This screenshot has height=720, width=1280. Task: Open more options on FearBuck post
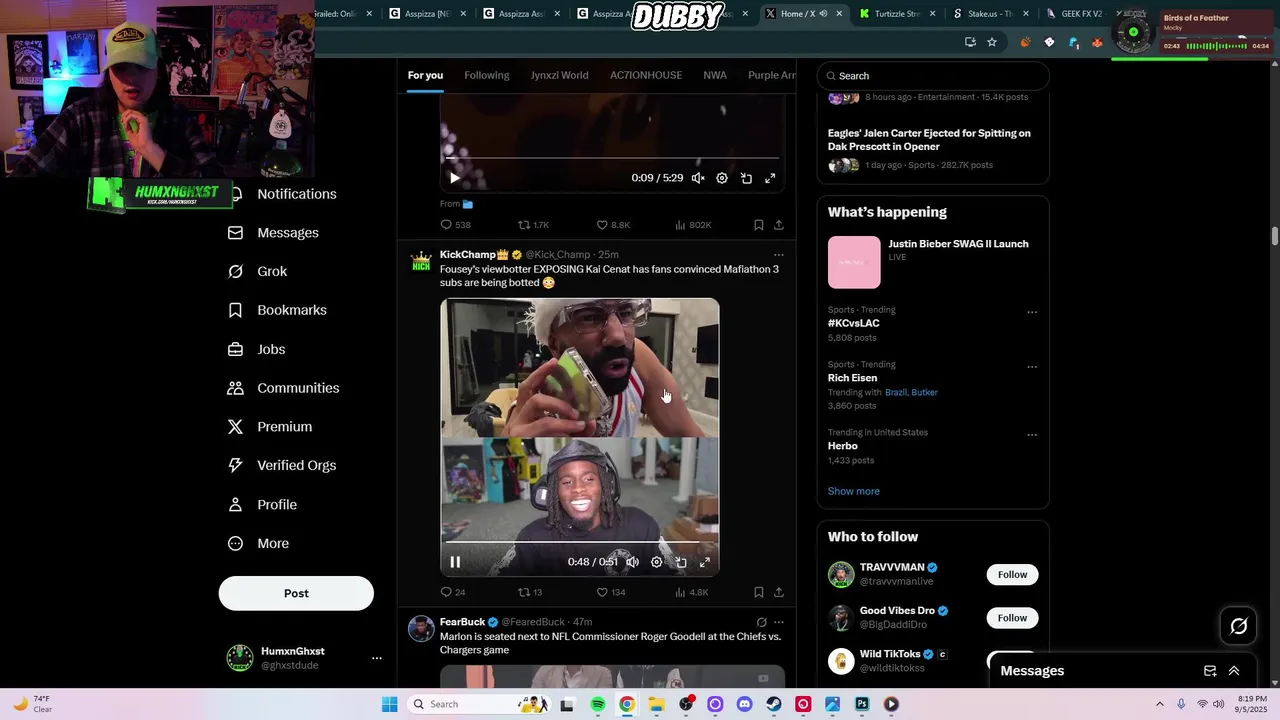[x=779, y=622]
